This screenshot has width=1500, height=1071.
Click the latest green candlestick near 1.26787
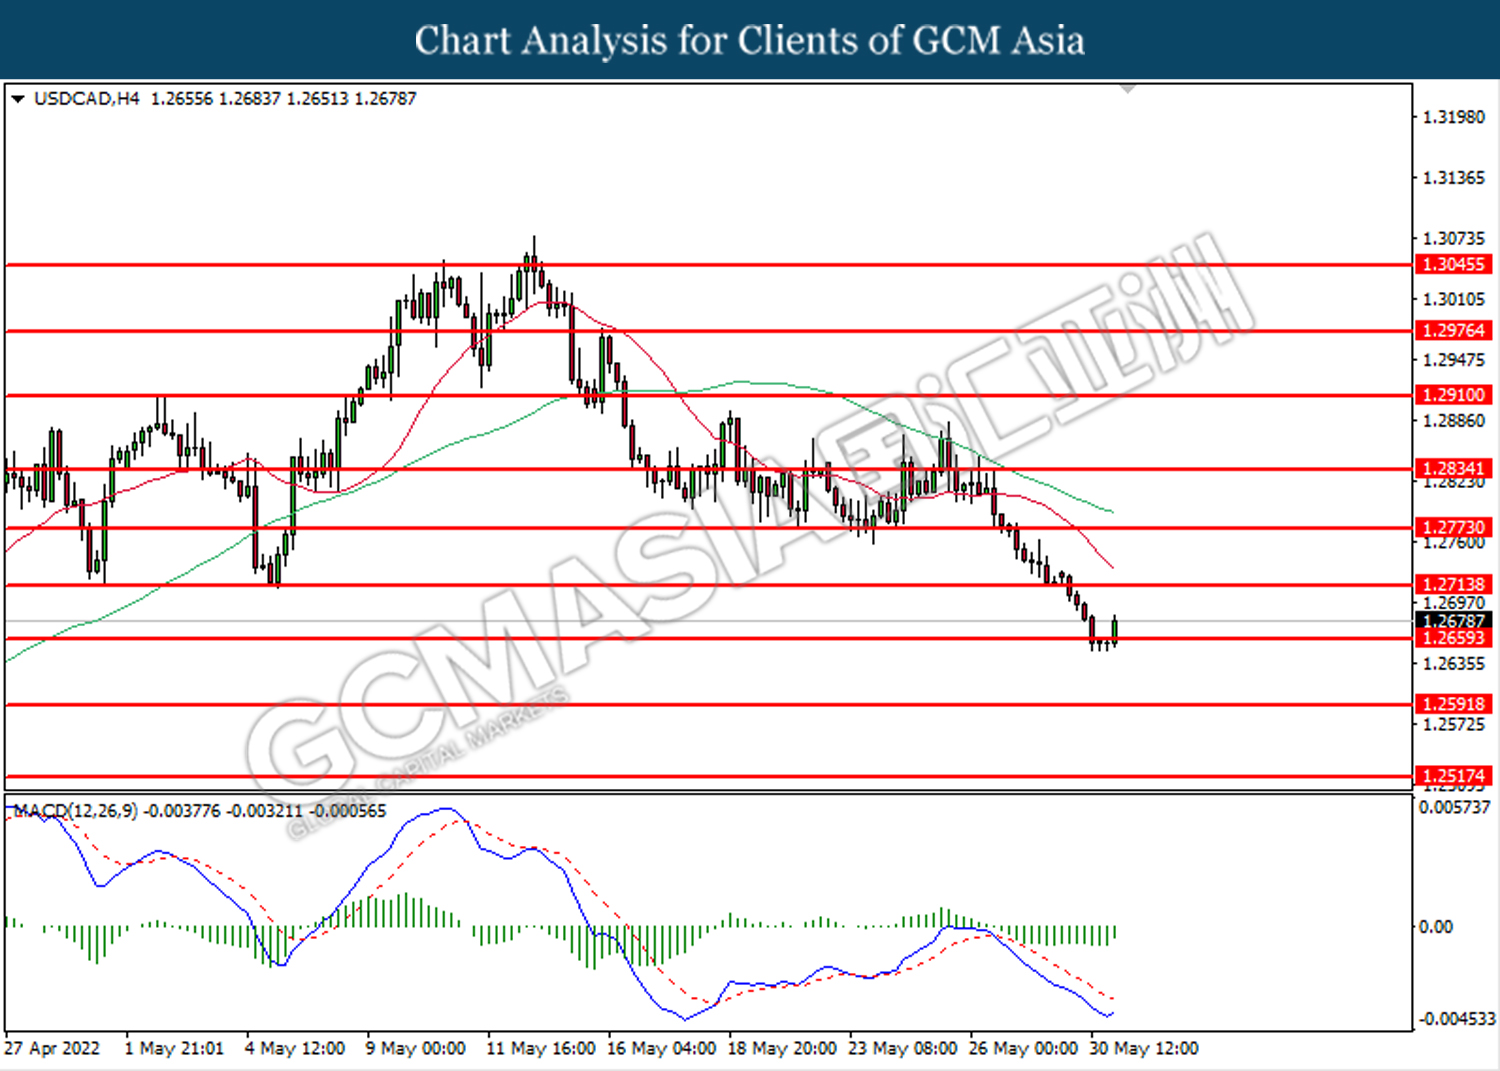pos(1114,630)
